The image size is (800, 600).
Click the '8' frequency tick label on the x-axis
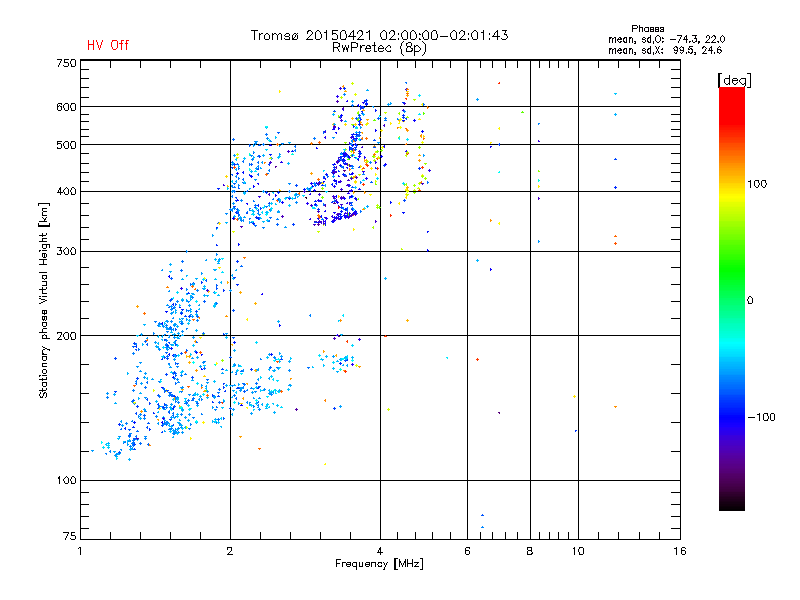tap(530, 551)
